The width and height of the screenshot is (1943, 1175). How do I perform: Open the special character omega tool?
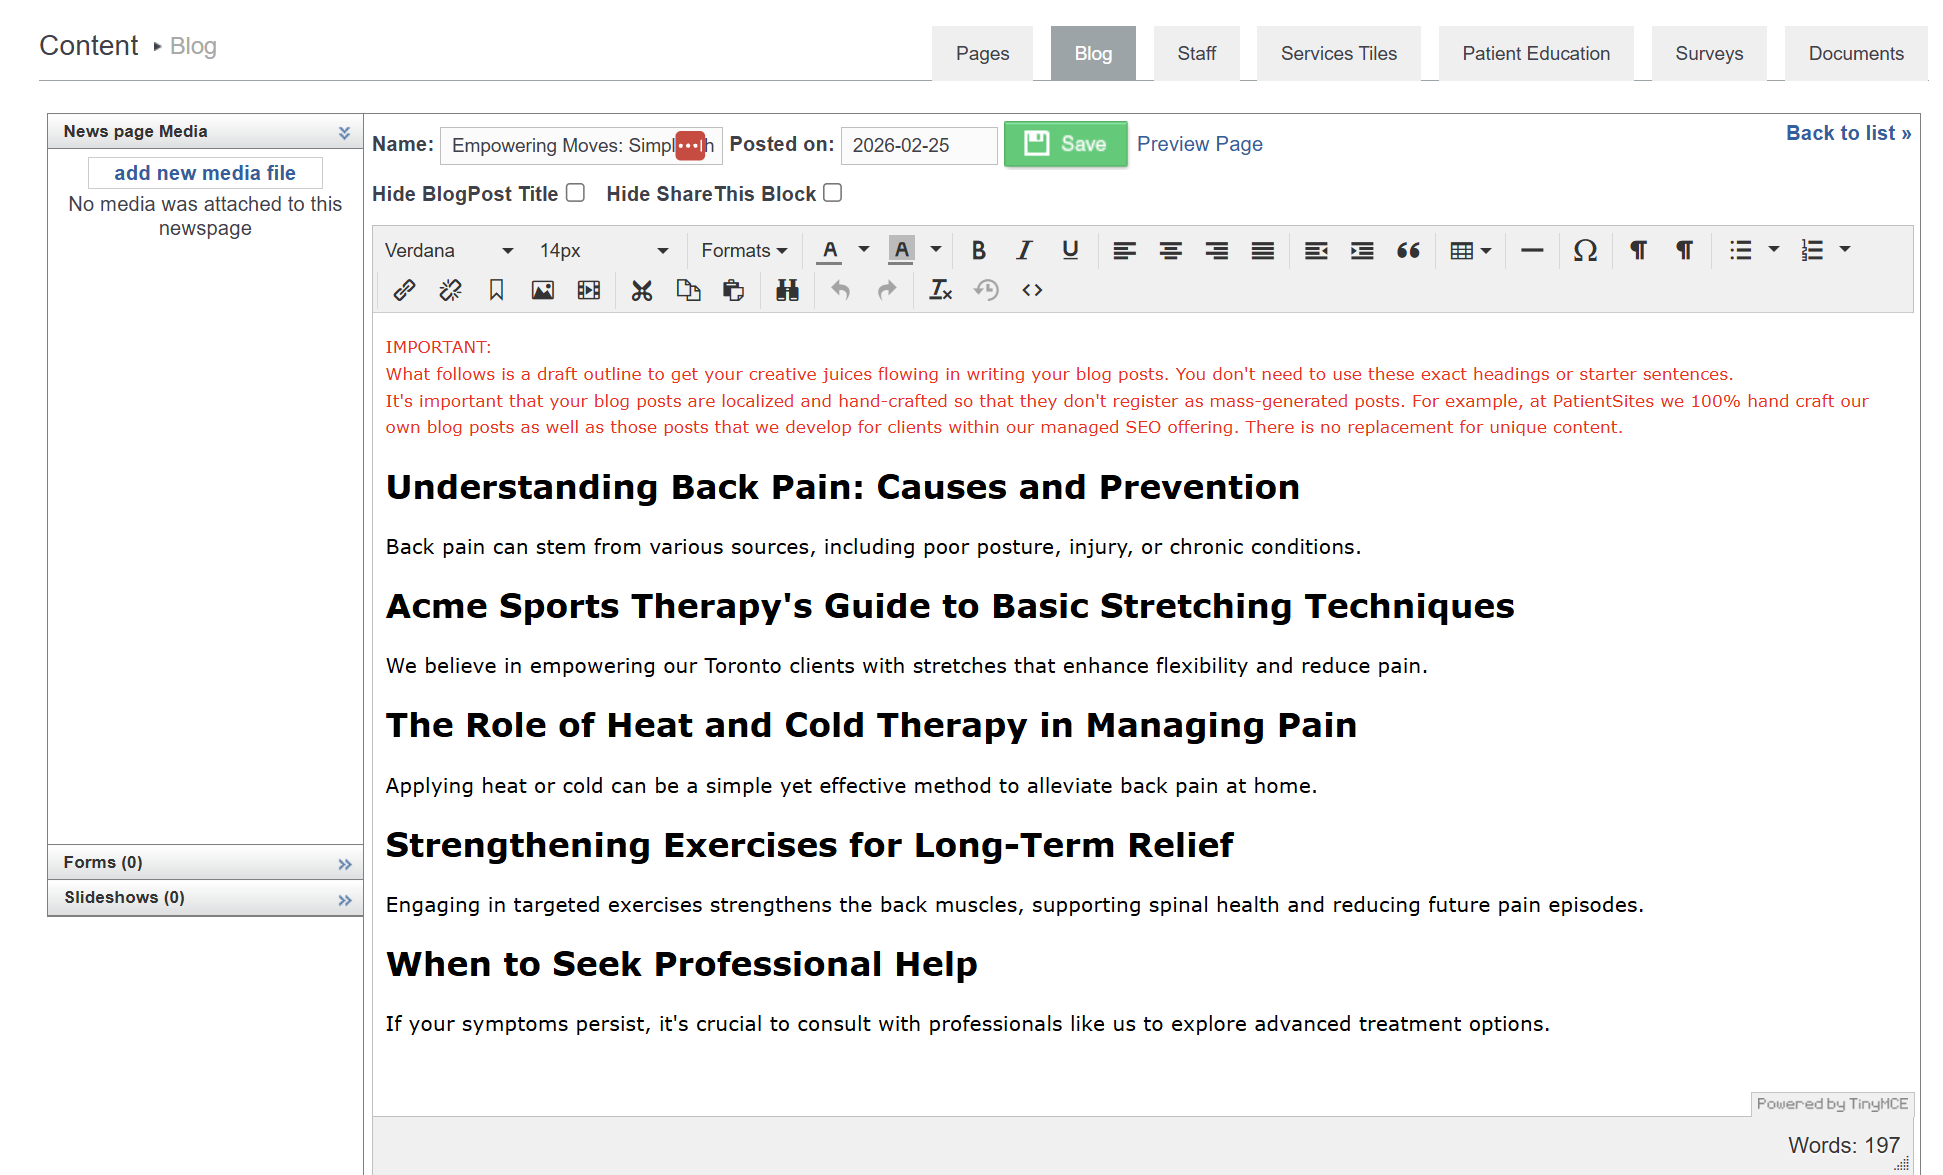(1584, 250)
